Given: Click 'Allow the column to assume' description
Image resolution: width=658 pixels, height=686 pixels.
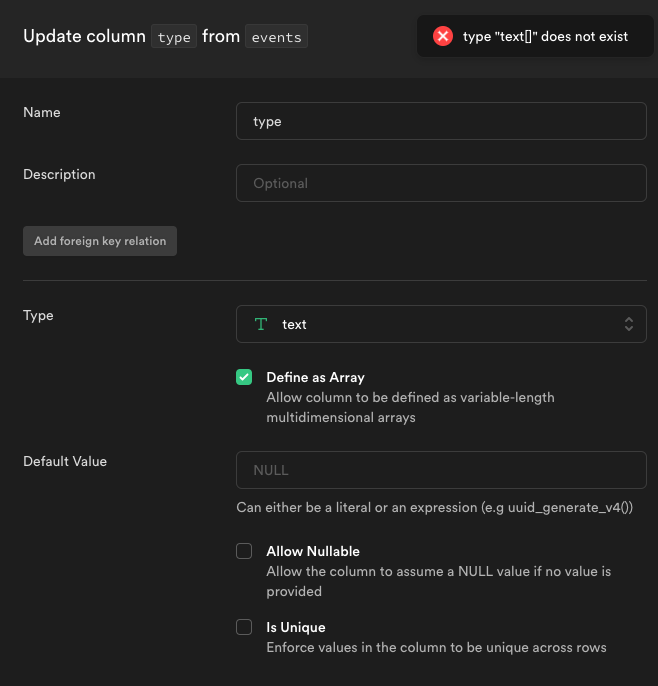Looking at the screenshot, I should [x=438, y=581].
